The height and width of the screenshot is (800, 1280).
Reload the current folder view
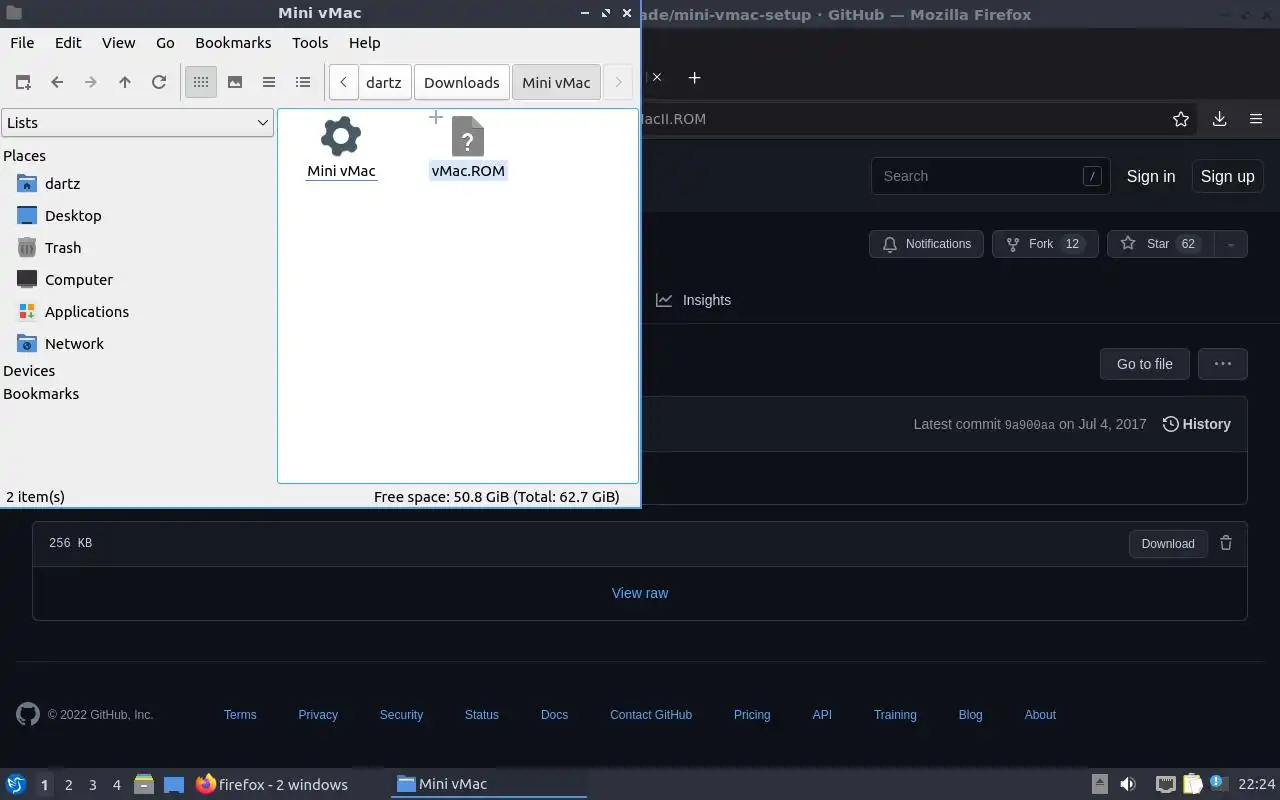click(159, 83)
